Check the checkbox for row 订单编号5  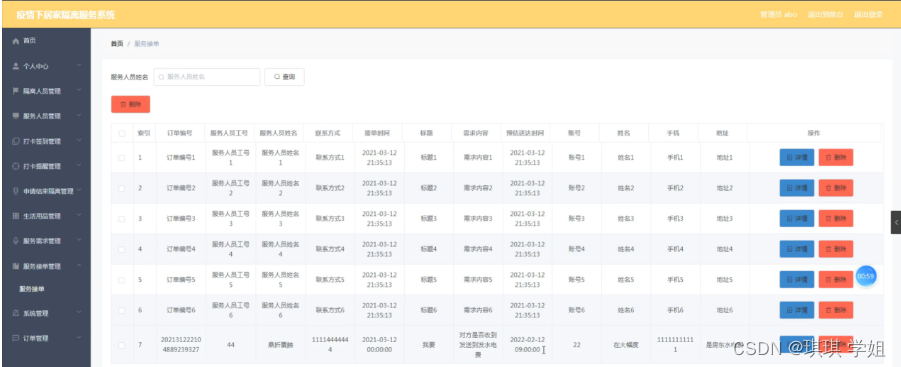click(x=121, y=280)
